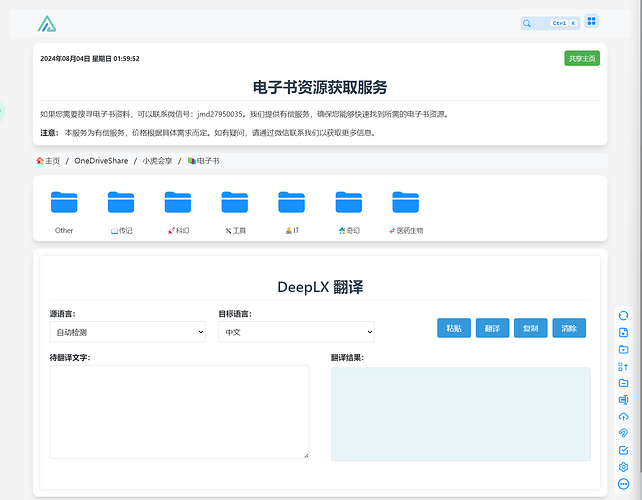The height and width of the screenshot is (500, 642).
Task: Click the 翻译结果 output box
Action: pos(461,414)
